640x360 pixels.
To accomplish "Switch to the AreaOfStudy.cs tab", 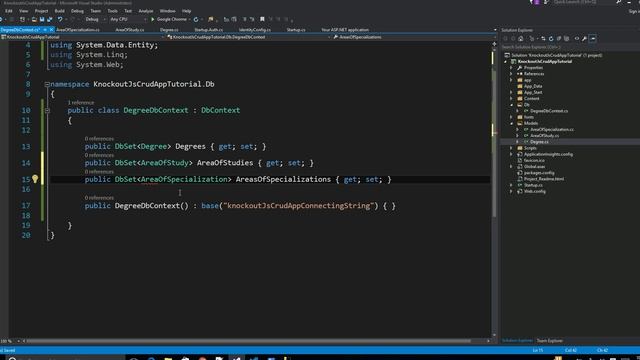I will pos(130,30).
